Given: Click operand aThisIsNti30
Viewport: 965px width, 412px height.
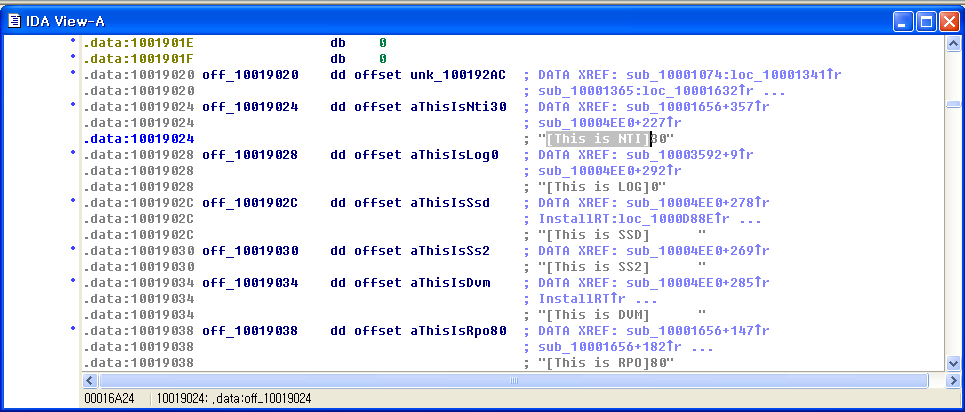Looking at the screenshot, I should point(458,107).
